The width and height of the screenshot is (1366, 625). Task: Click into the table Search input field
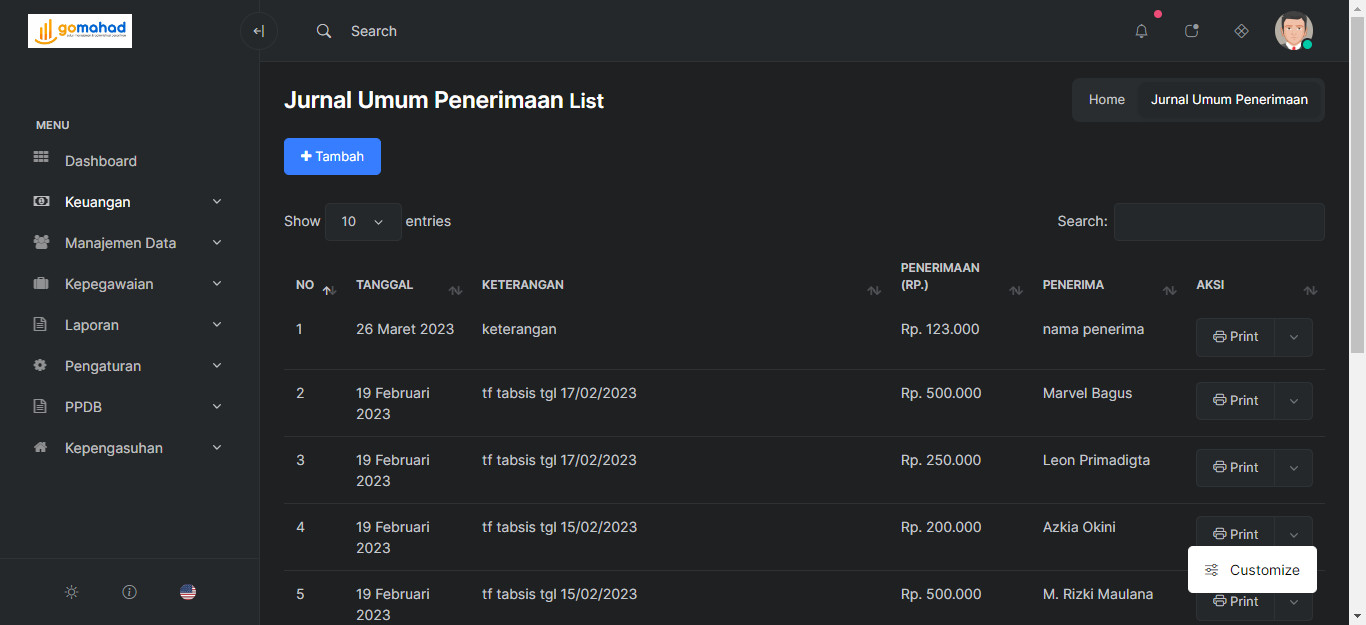coord(1218,222)
